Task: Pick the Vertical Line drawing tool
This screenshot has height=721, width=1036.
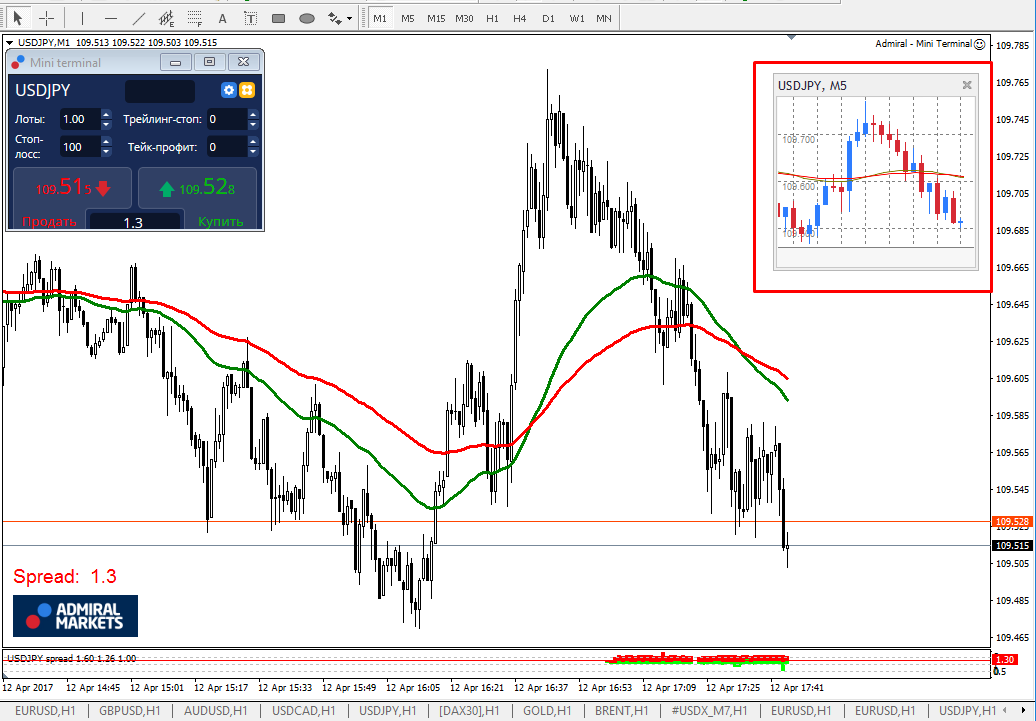Action: [82, 19]
